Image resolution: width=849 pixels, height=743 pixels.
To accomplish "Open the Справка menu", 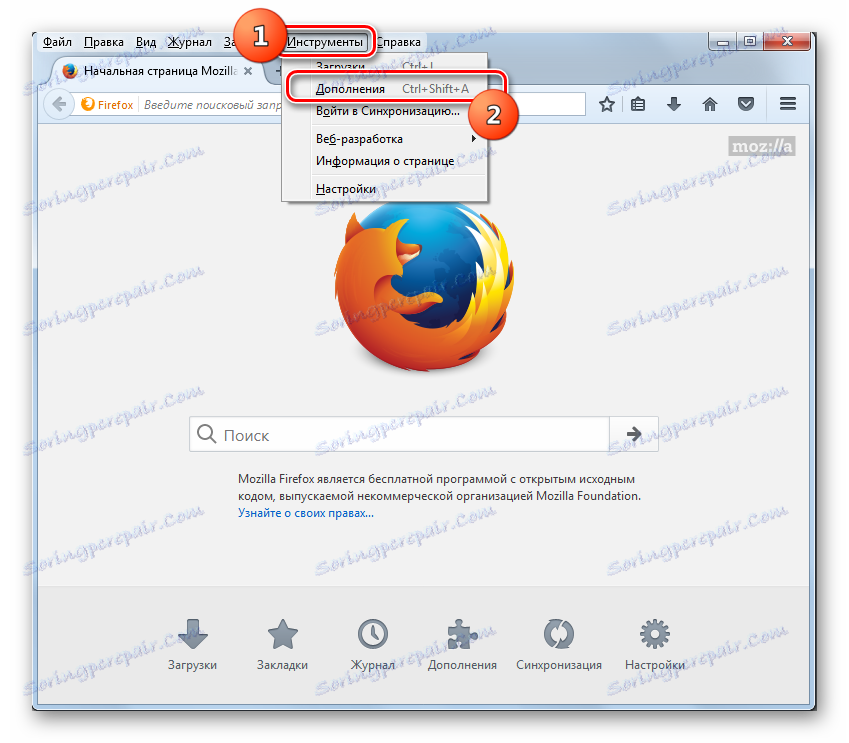I will [399, 42].
